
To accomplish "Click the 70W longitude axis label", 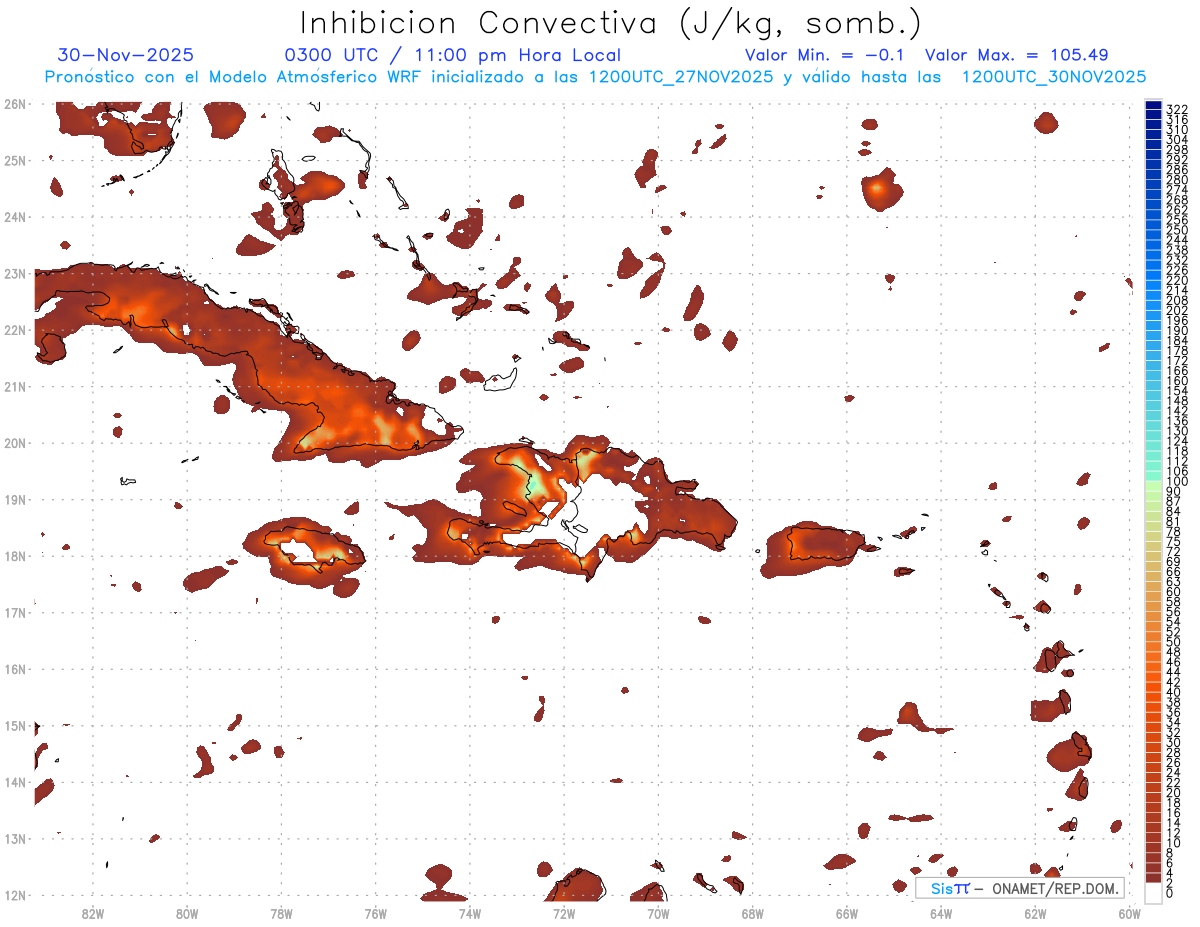I will coord(658,913).
